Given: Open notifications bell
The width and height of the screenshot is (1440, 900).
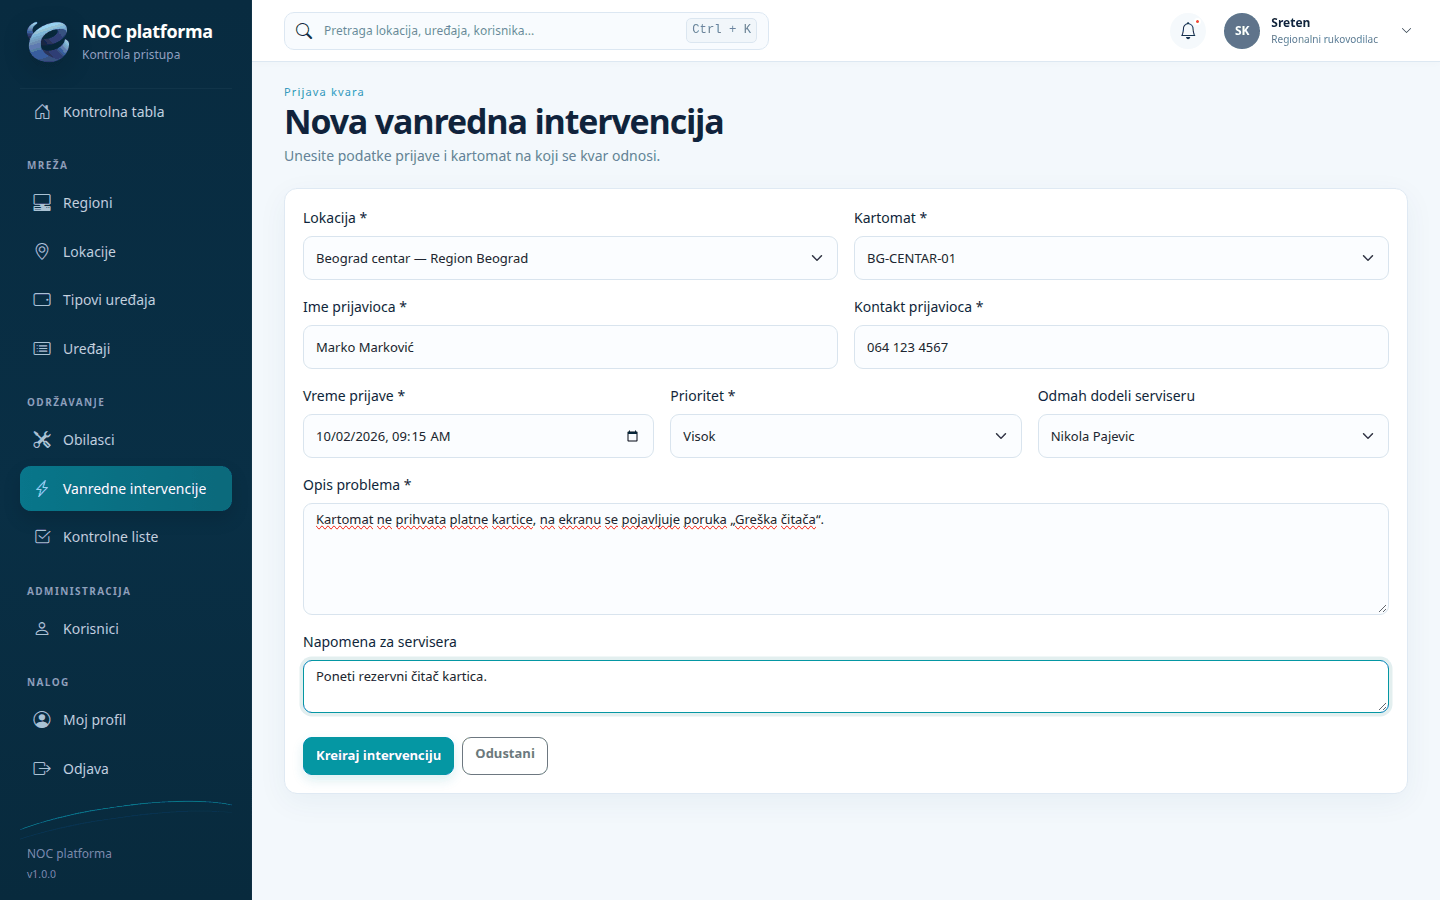Looking at the screenshot, I should [1188, 31].
